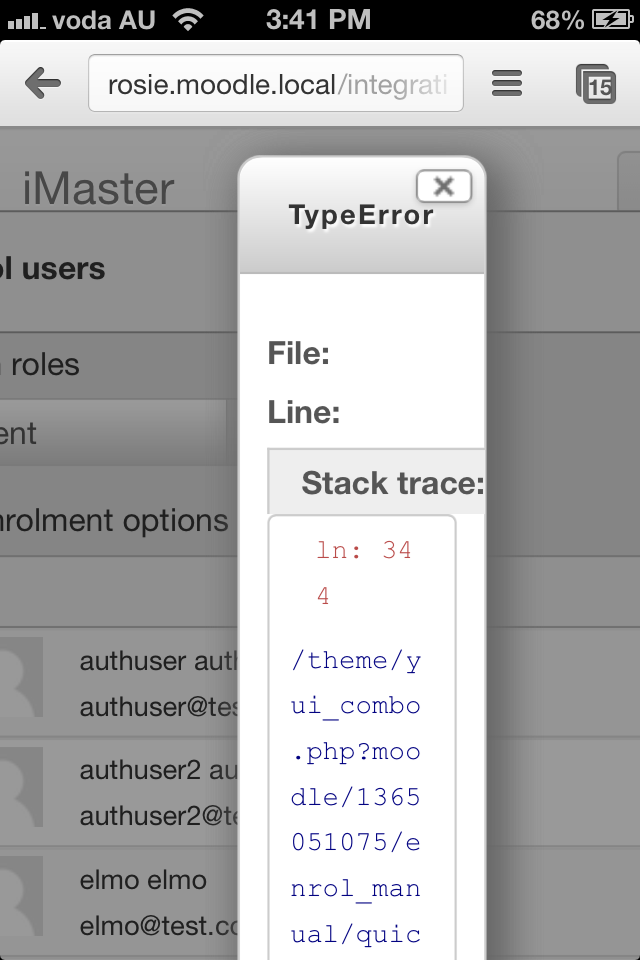
Task: Click the TypeError dialog title
Action: [361, 216]
